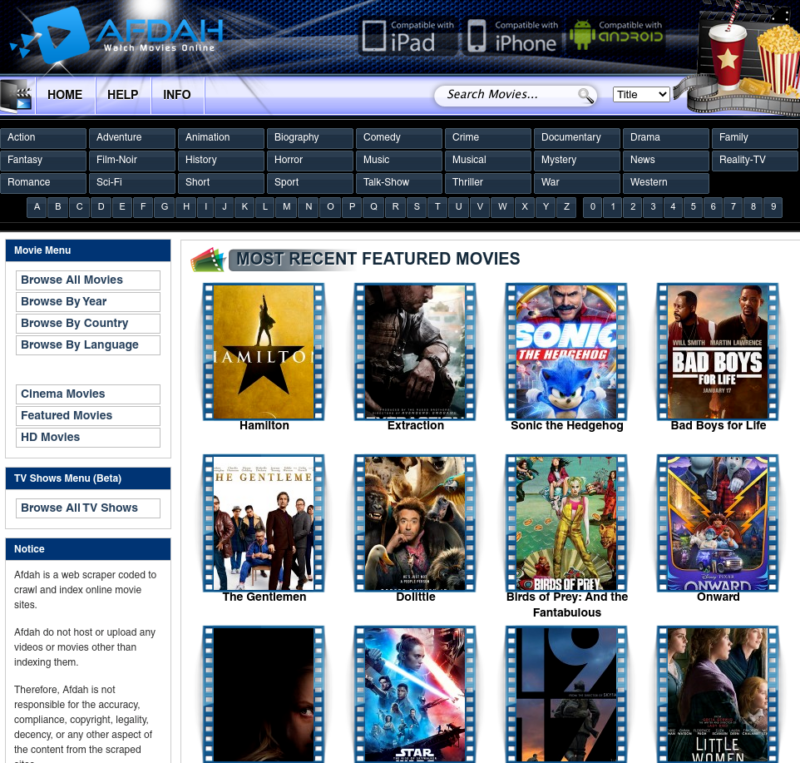
Task: Open the Onward movie poster
Action: click(x=718, y=523)
